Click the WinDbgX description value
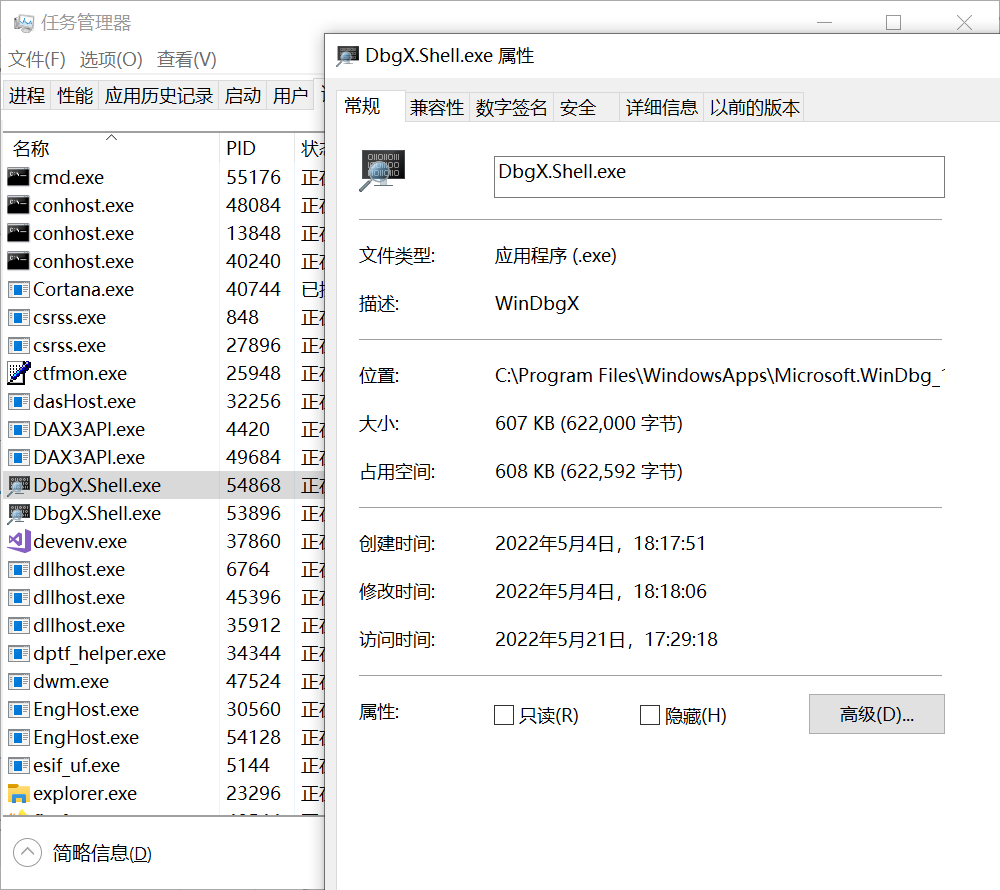The height and width of the screenshot is (890, 1000). (x=537, y=303)
